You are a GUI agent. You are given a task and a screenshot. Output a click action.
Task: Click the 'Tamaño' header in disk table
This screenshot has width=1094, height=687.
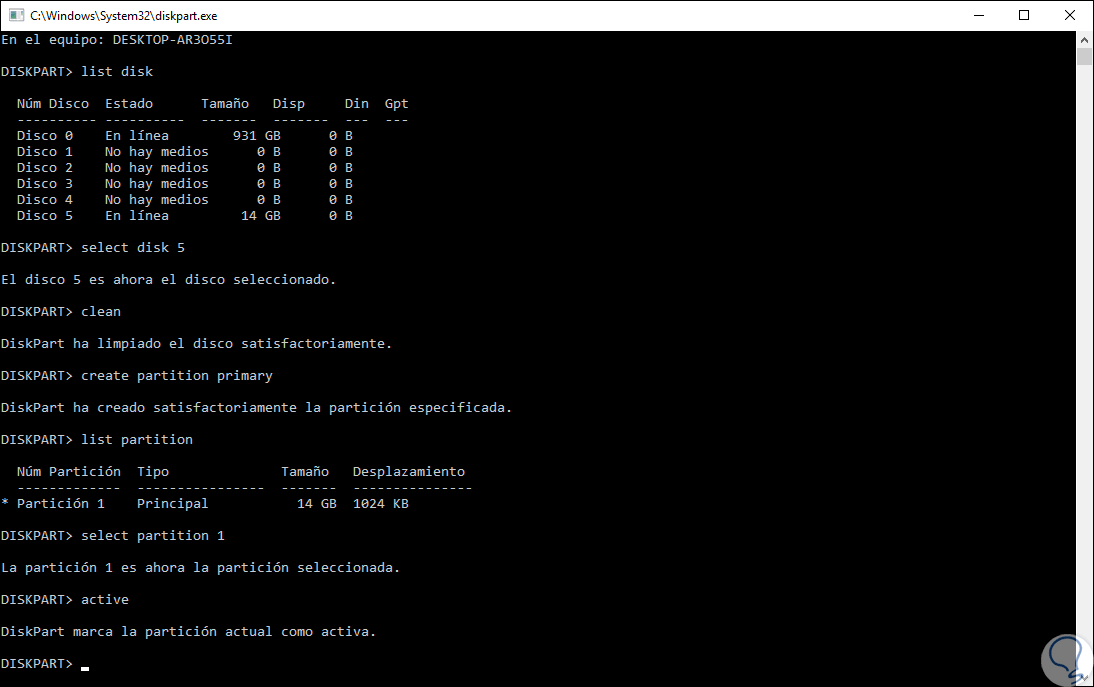coord(225,104)
